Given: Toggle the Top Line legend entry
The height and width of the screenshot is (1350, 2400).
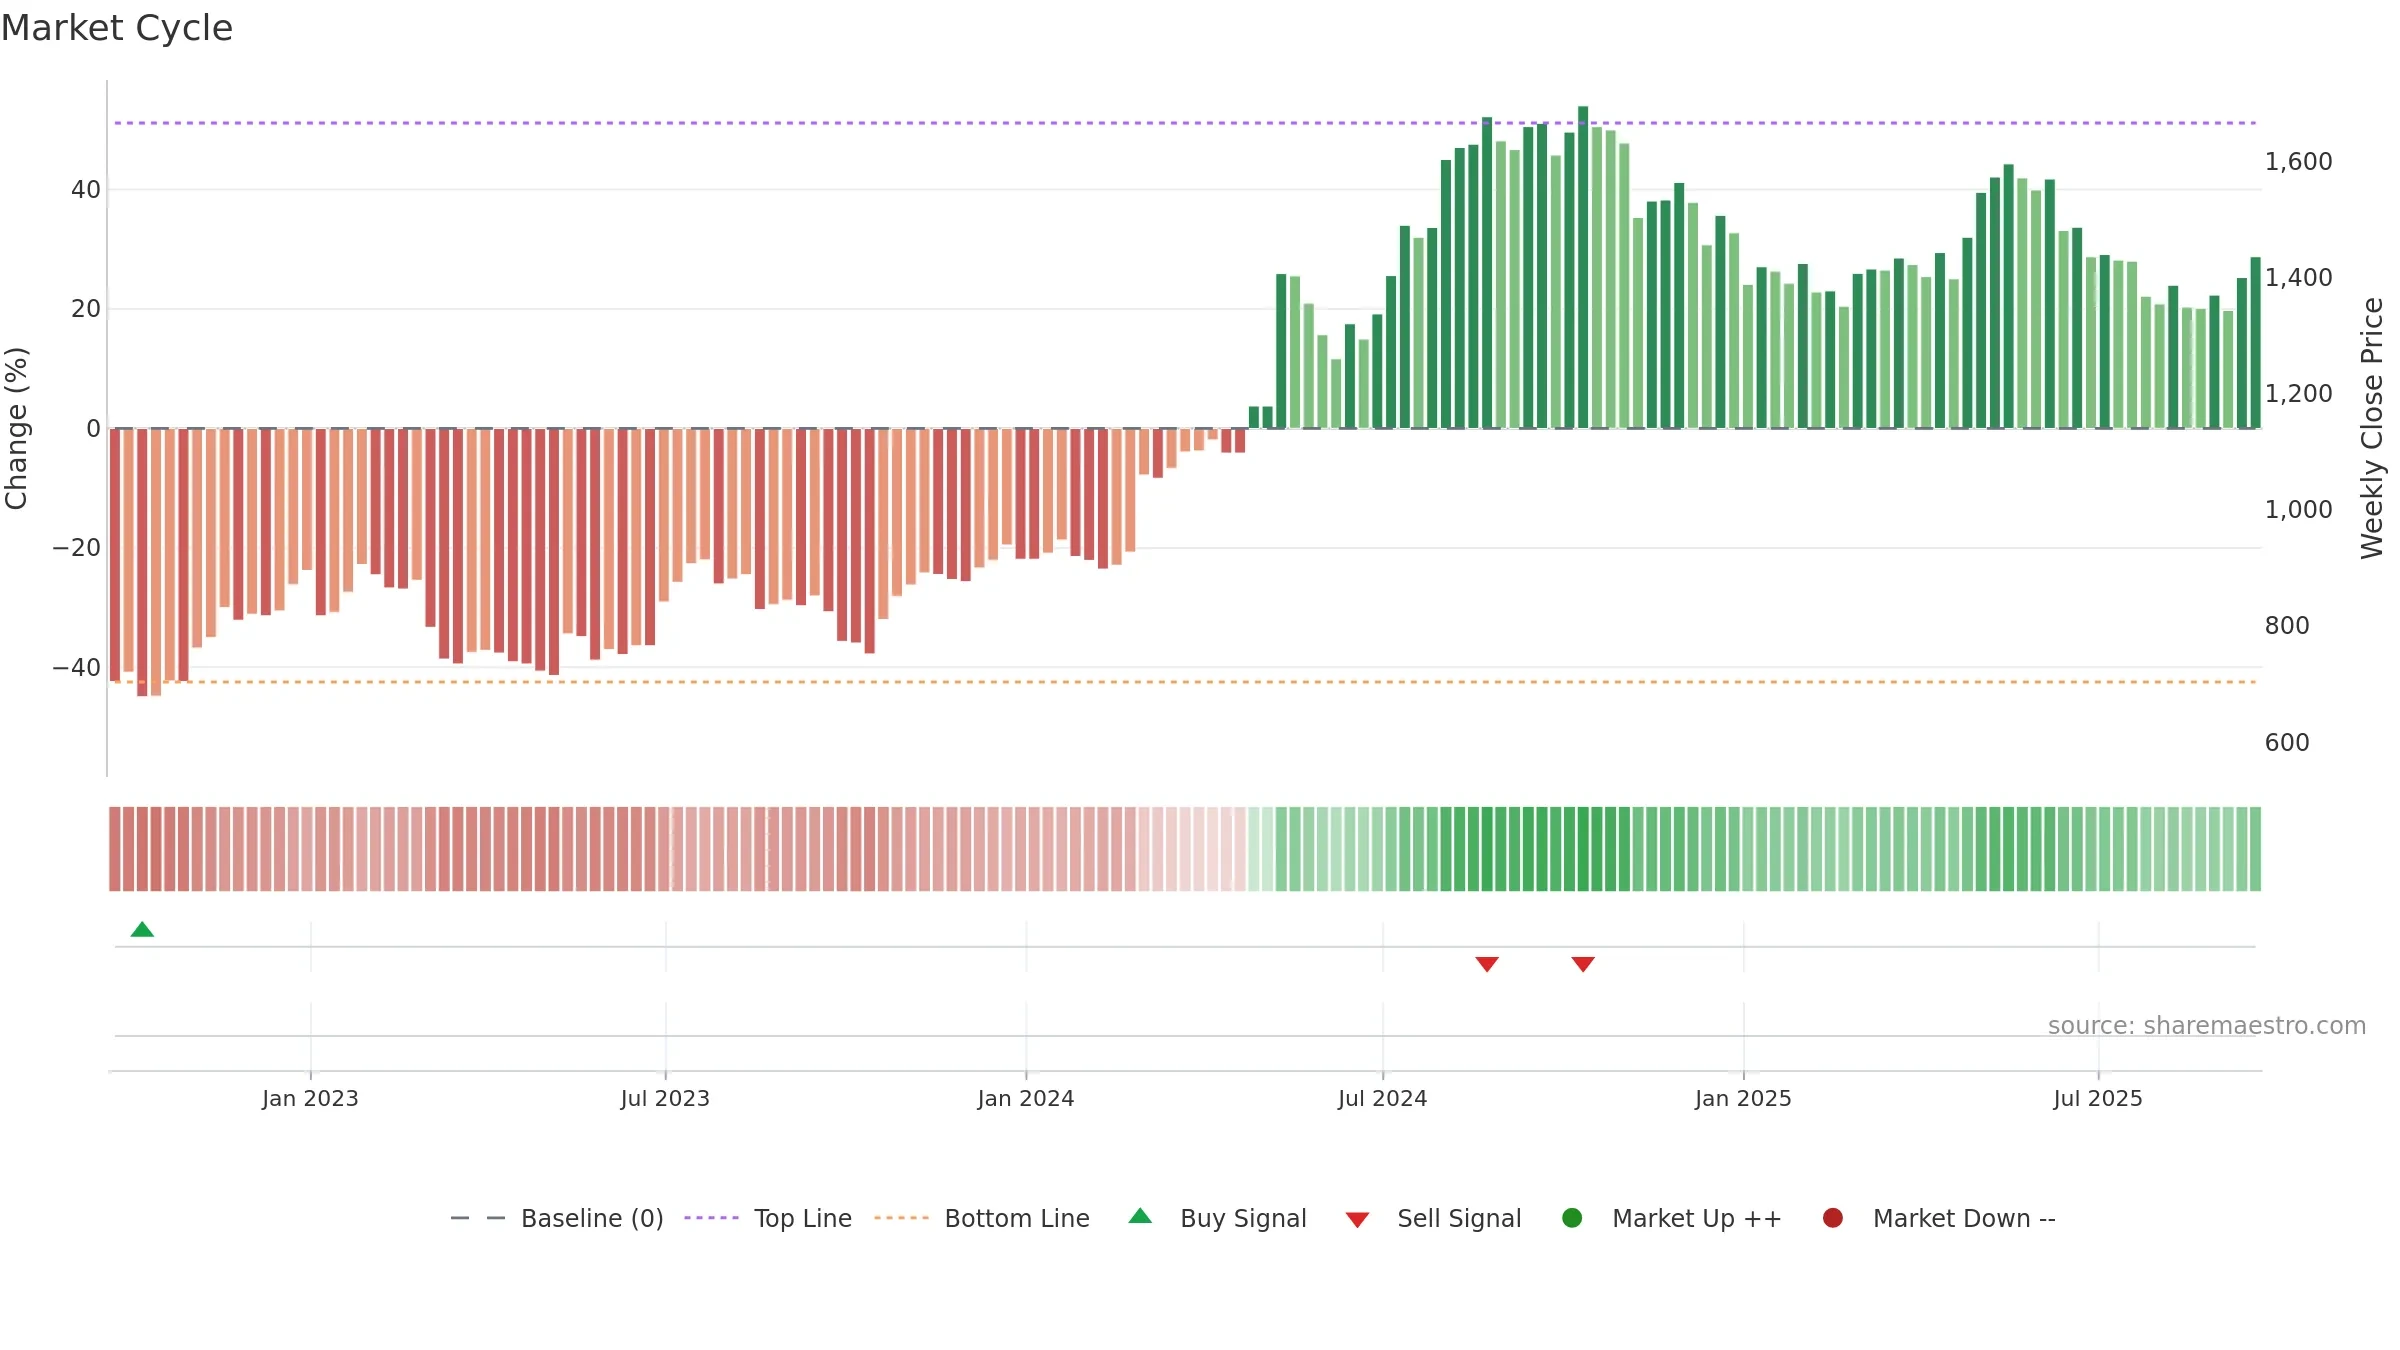Looking at the screenshot, I should 768,1218.
